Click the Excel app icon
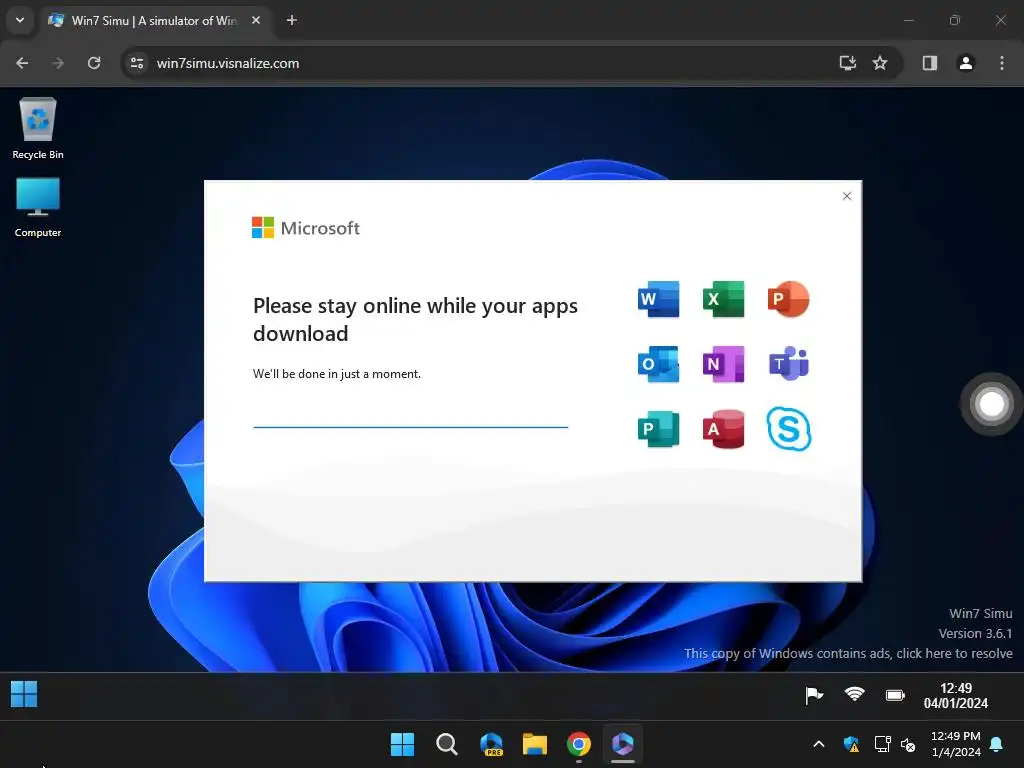This screenshot has height=768, width=1024. click(724, 299)
